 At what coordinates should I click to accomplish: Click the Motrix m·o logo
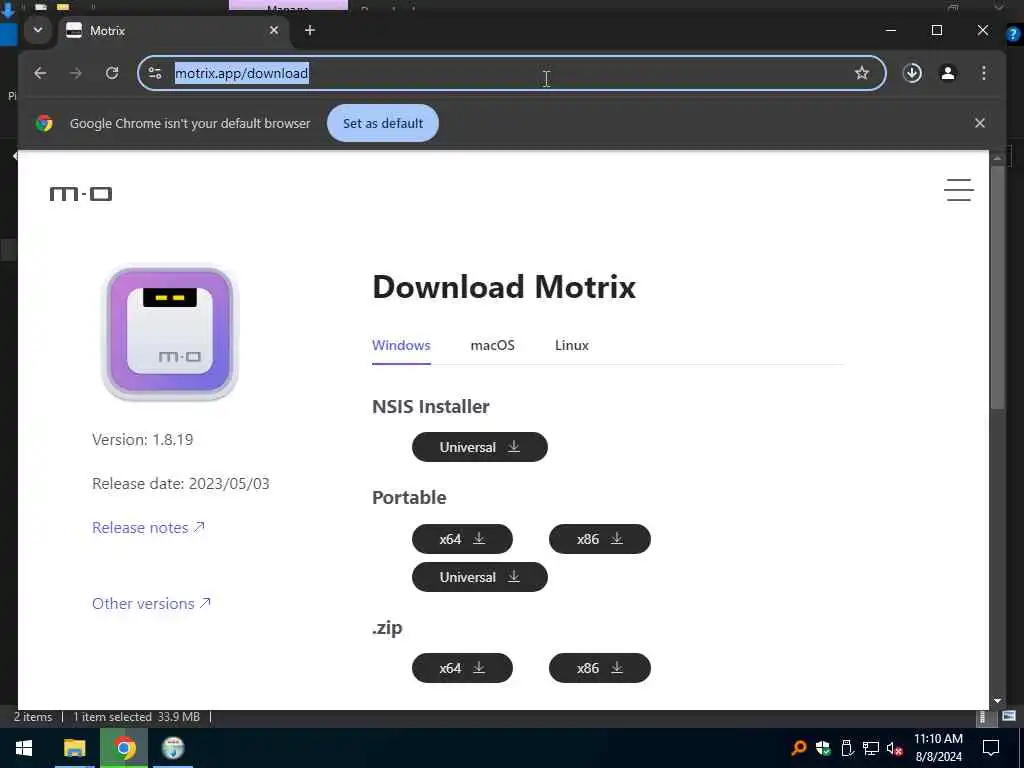click(x=81, y=194)
